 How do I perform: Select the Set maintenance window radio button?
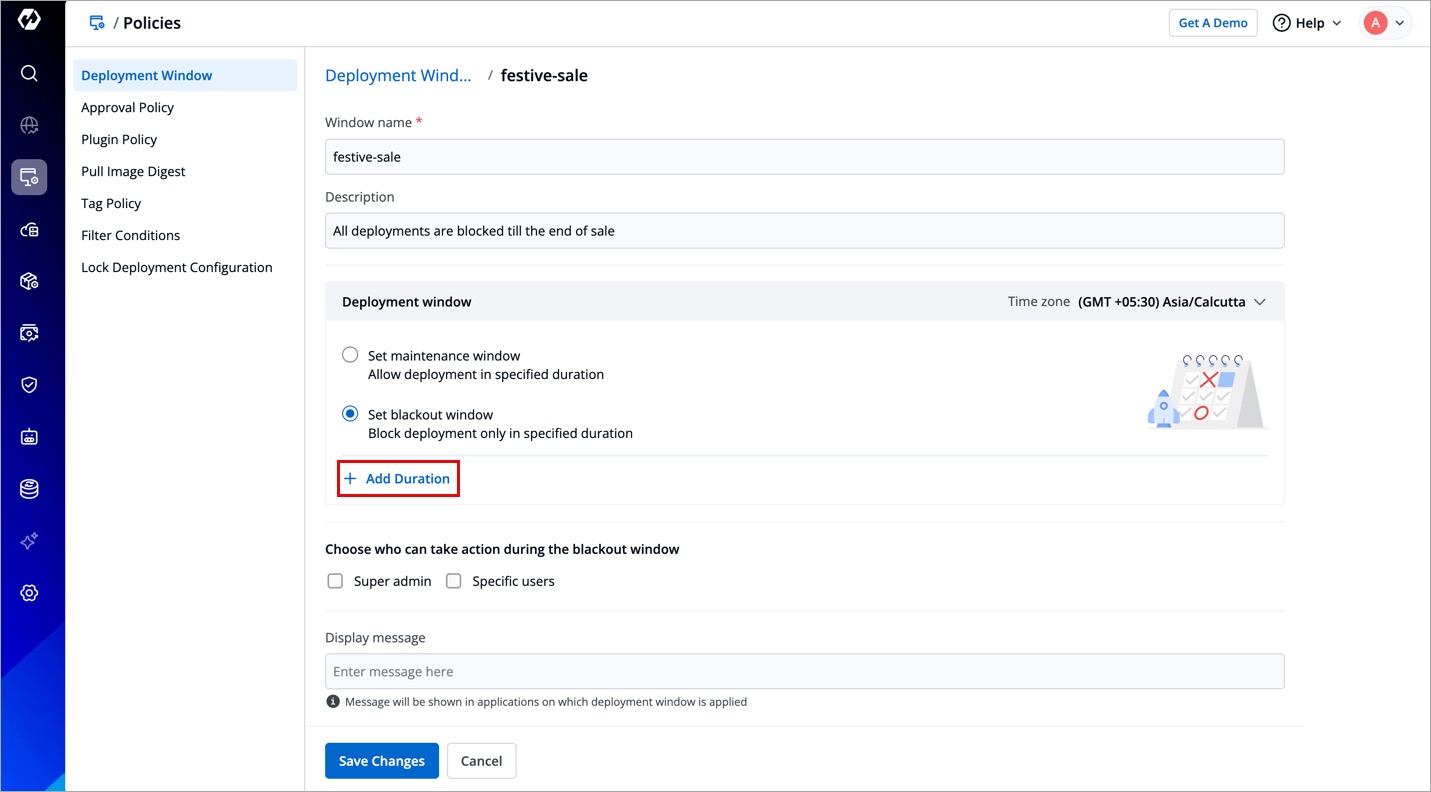350,355
